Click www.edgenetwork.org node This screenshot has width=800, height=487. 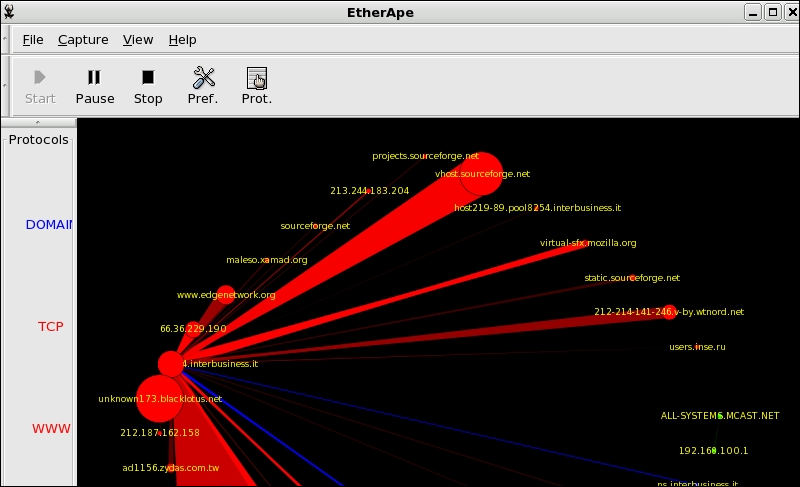point(226,295)
